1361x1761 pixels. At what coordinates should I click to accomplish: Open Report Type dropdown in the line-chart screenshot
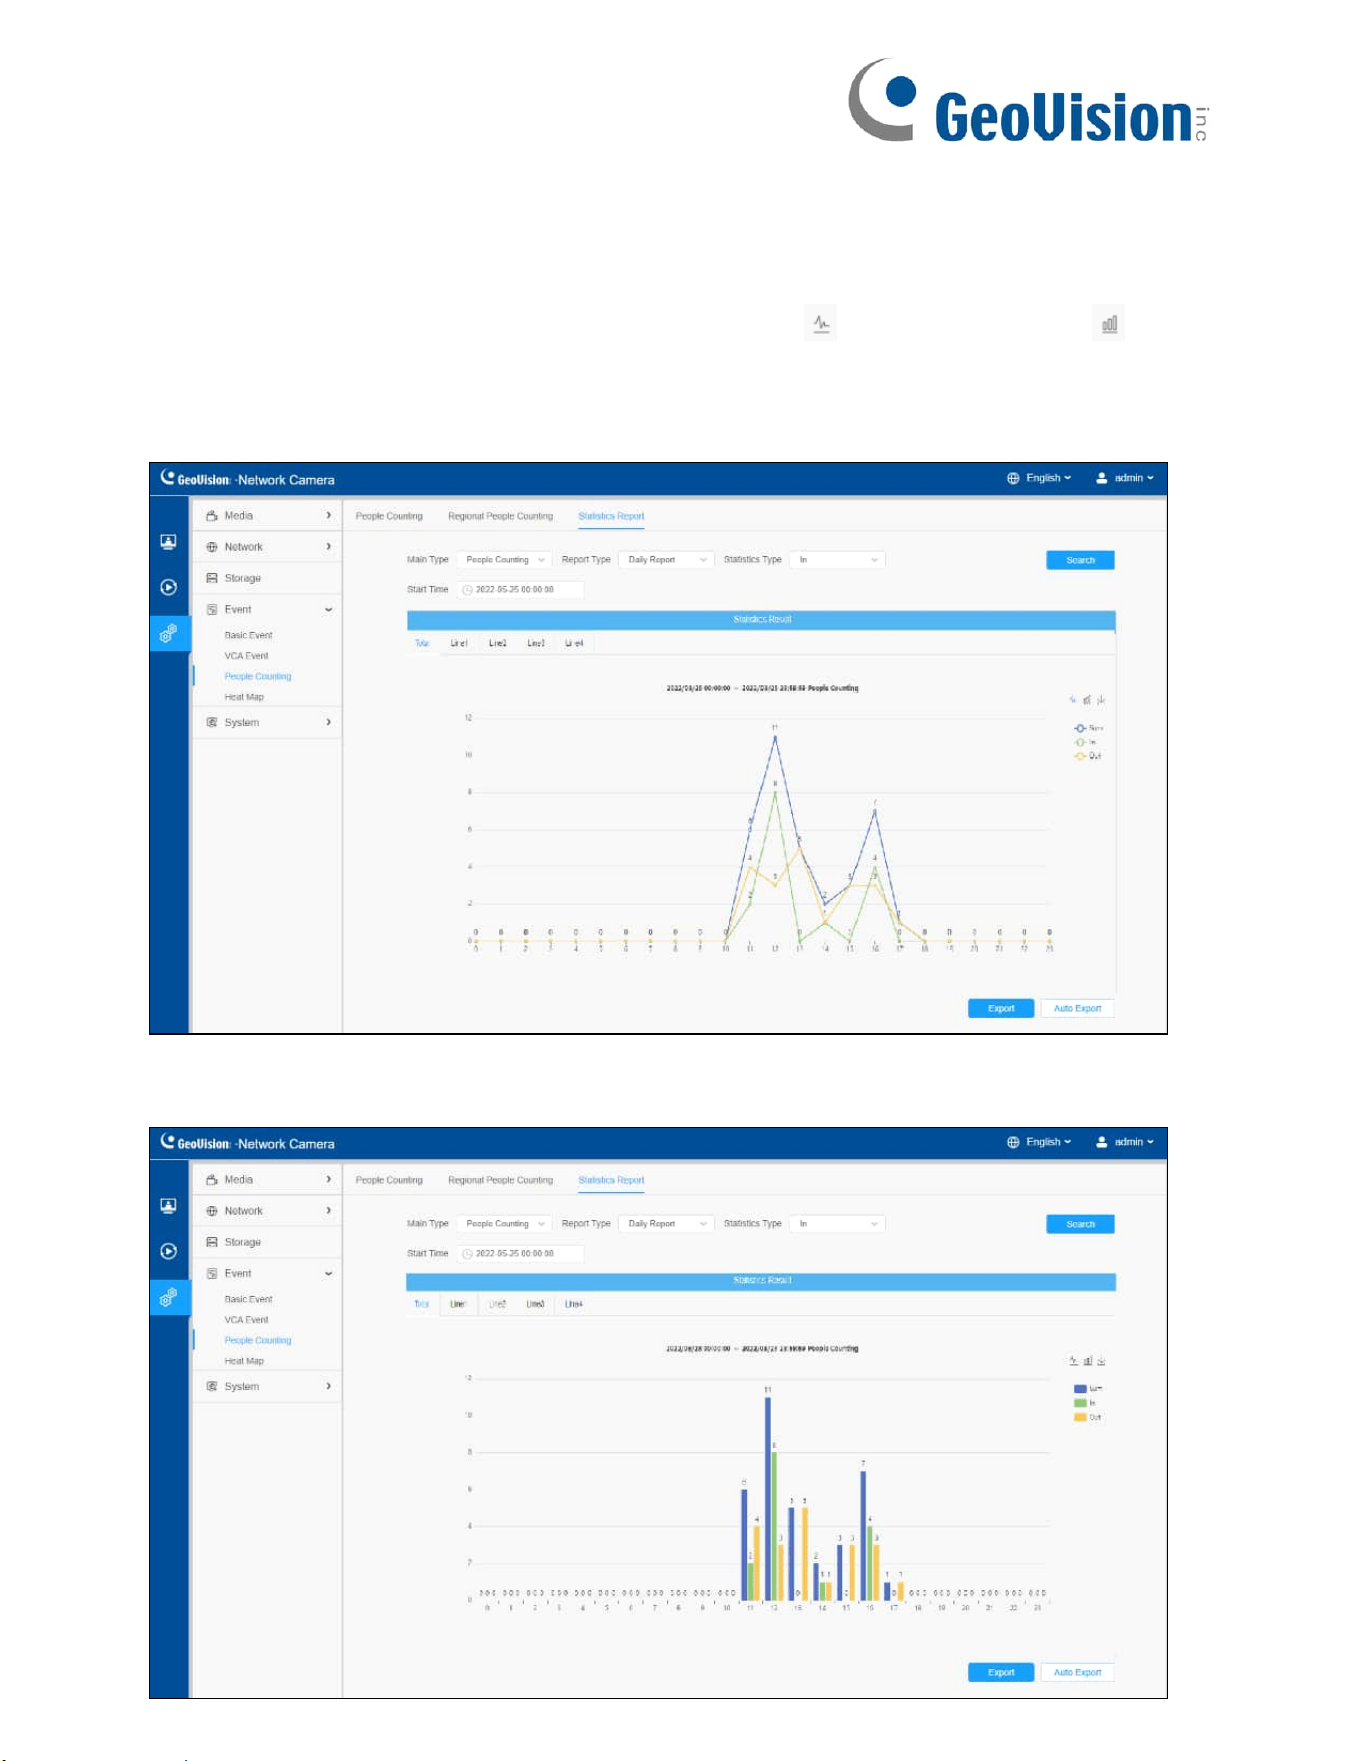click(666, 560)
